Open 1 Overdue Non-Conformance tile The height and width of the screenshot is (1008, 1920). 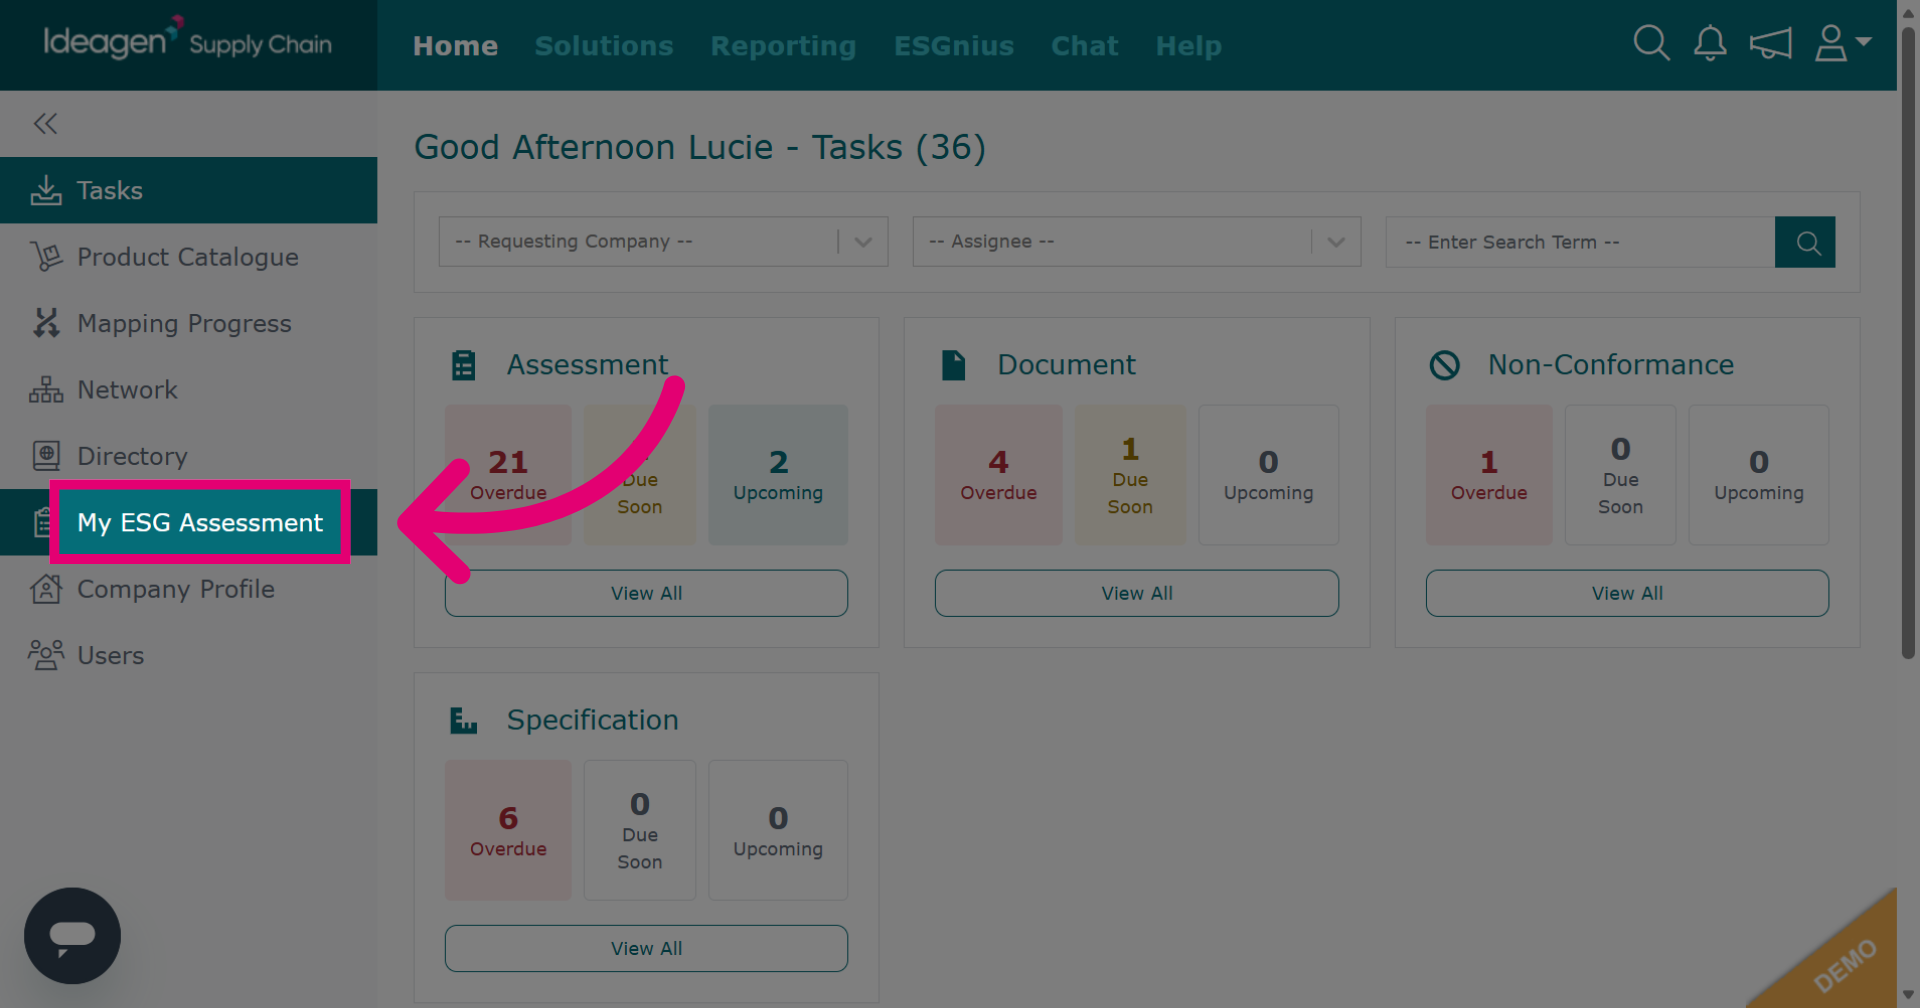tap(1489, 475)
